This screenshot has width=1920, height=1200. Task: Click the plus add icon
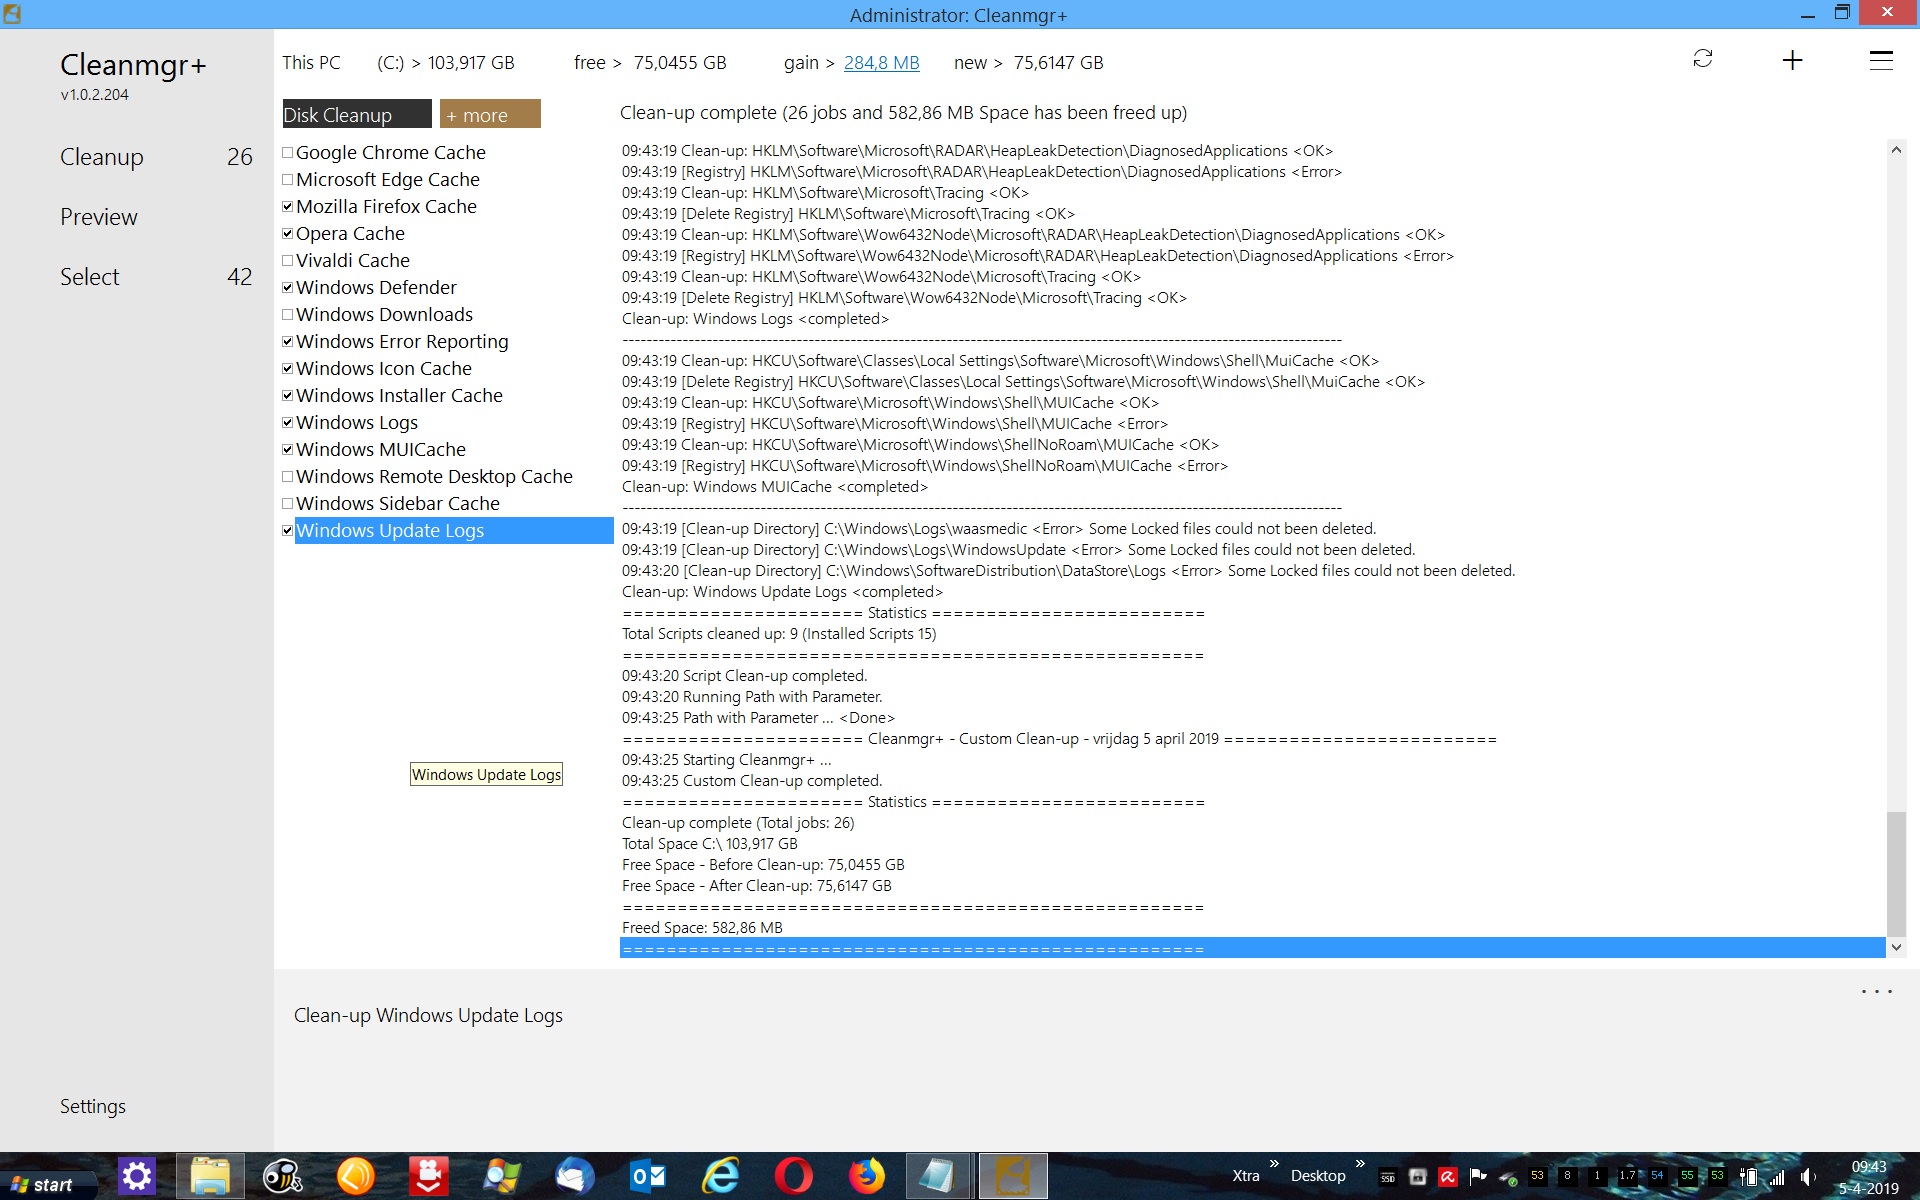tap(1792, 60)
